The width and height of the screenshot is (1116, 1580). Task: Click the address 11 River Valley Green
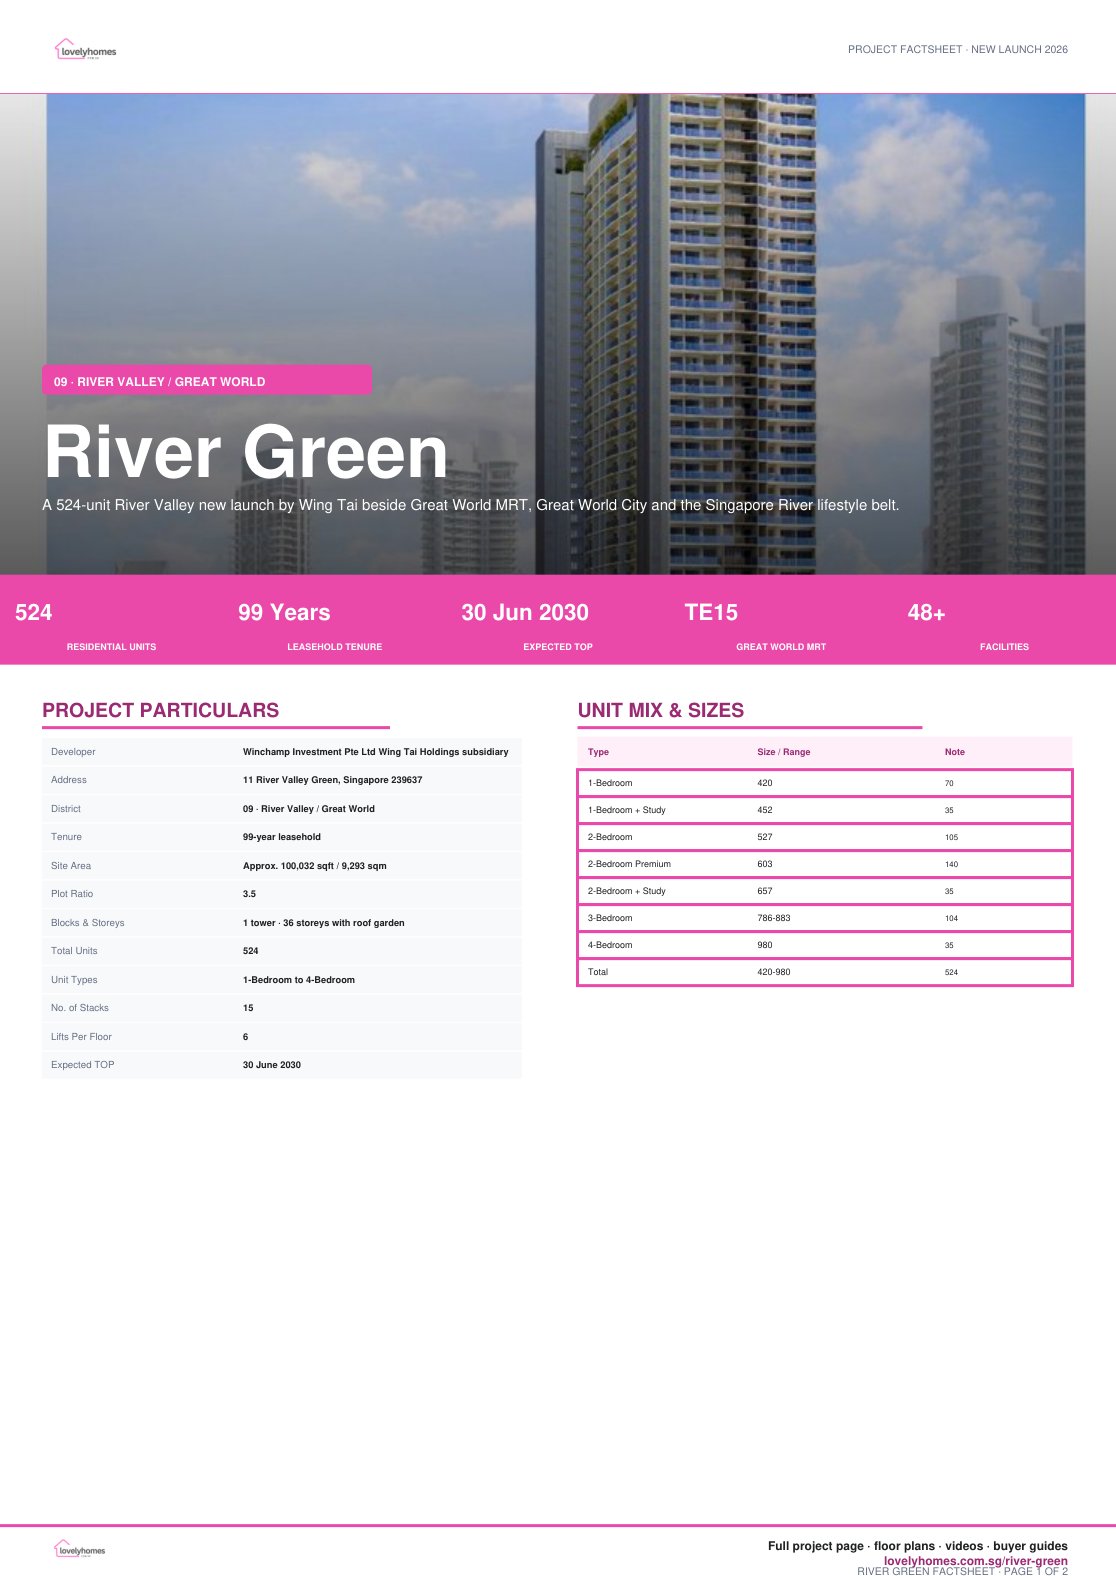click(332, 780)
